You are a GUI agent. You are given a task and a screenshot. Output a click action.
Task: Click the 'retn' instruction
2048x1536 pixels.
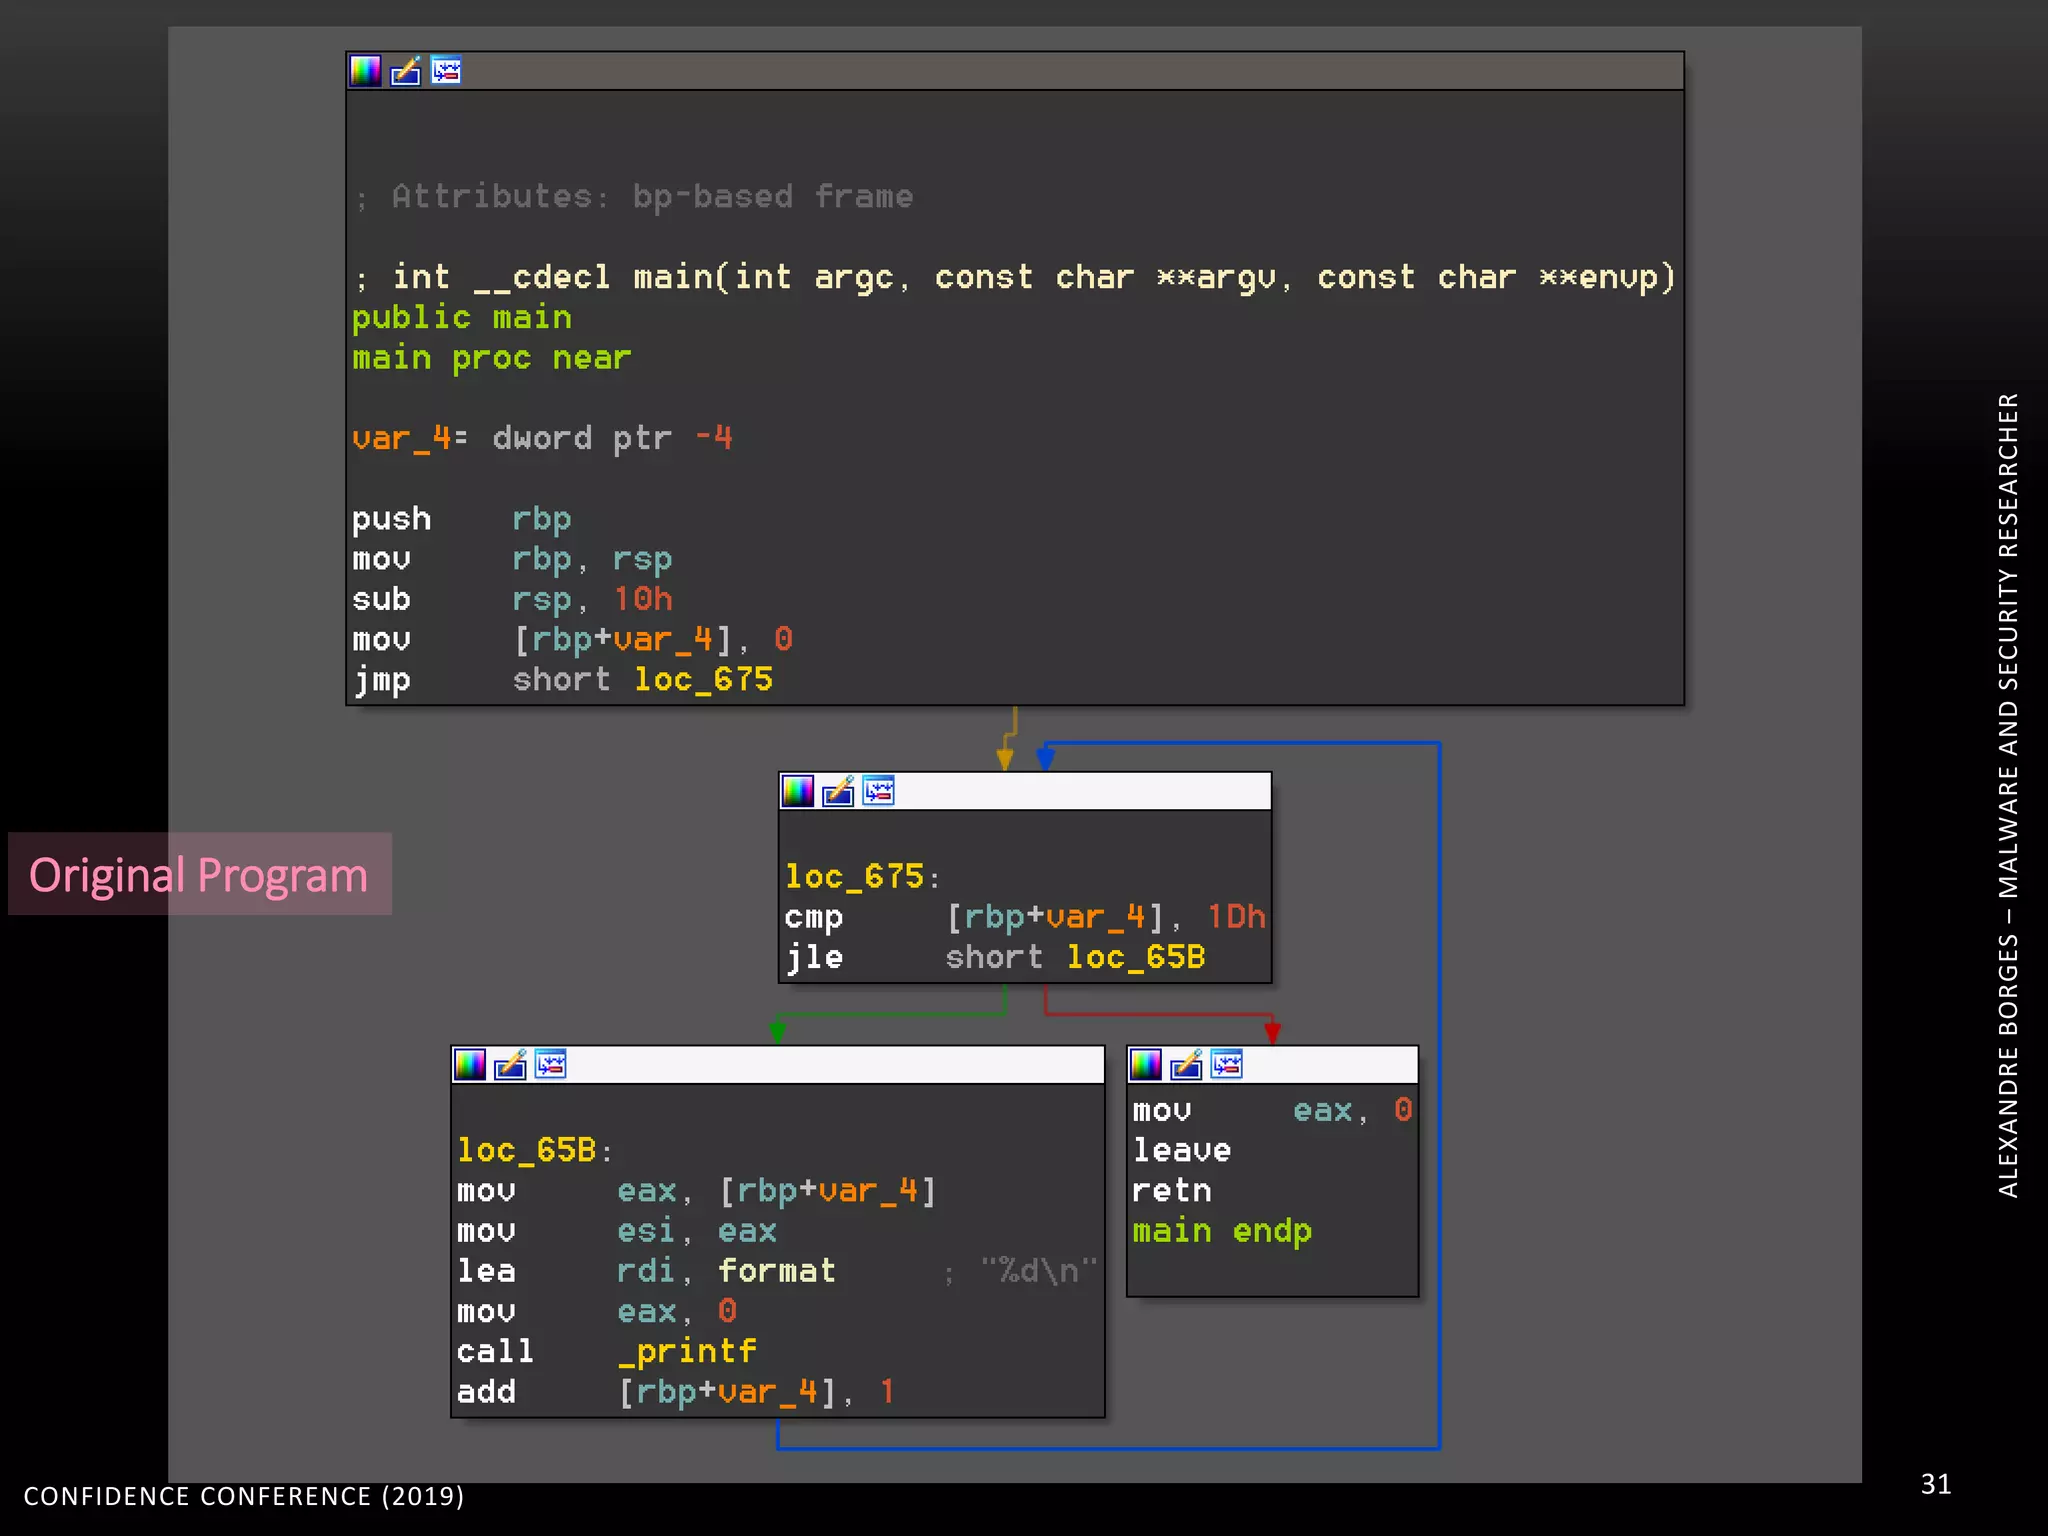pyautogui.click(x=1172, y=1191)
